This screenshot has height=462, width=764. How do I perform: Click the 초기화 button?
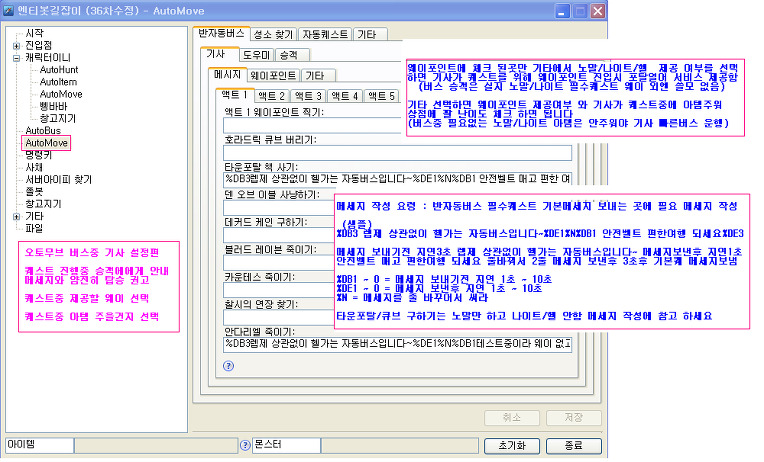512,445
